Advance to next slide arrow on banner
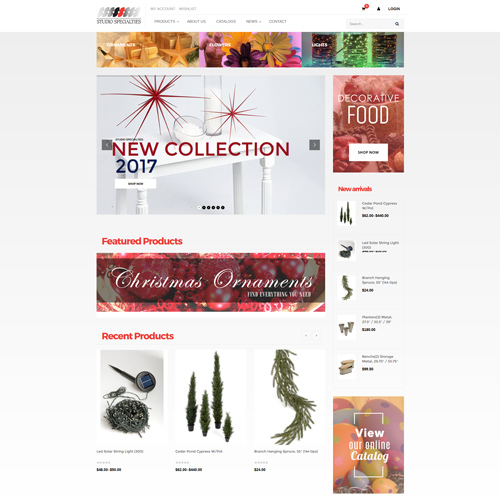 pos(314,145)
